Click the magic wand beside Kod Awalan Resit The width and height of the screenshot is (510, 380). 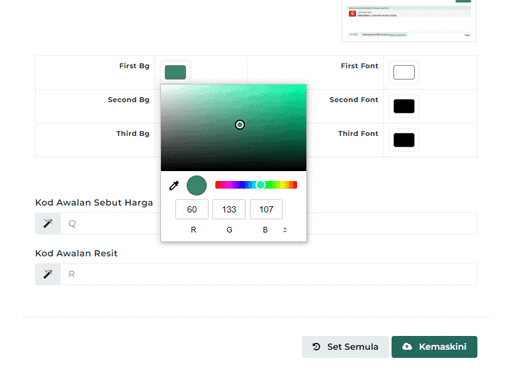pyautogui.click(x=48, y=274)
